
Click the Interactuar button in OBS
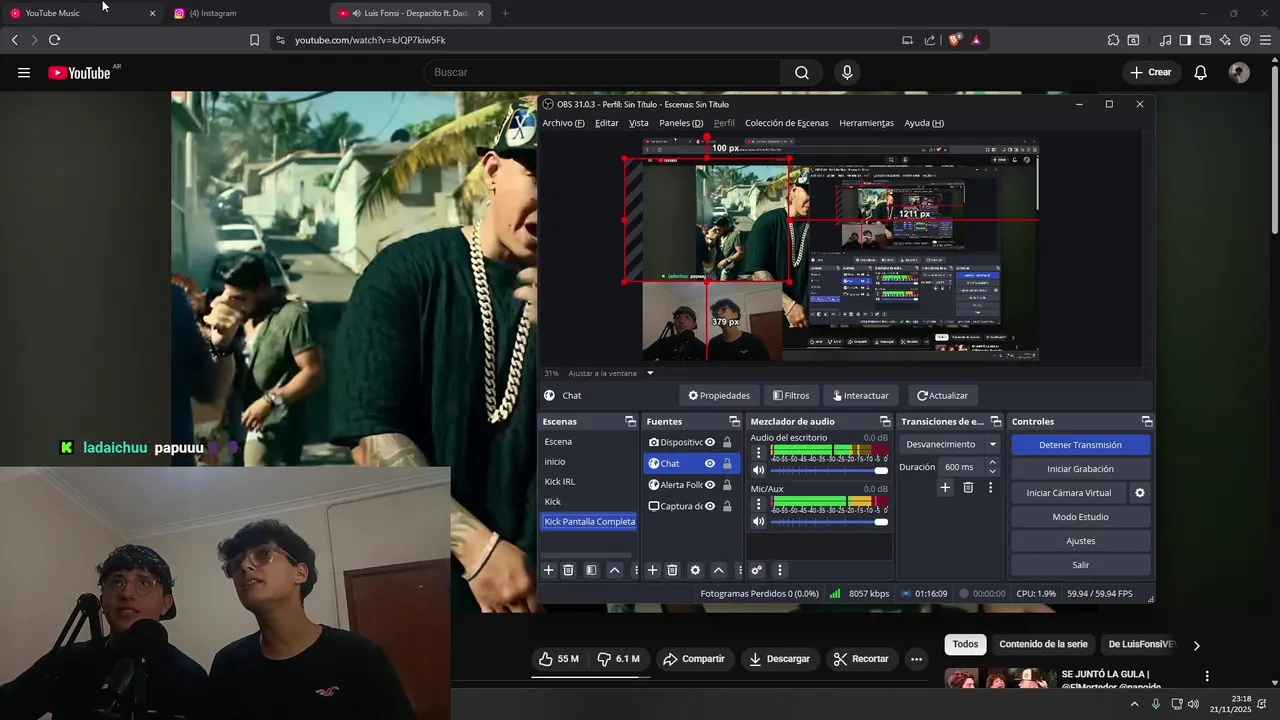click(x=861, y=395)
